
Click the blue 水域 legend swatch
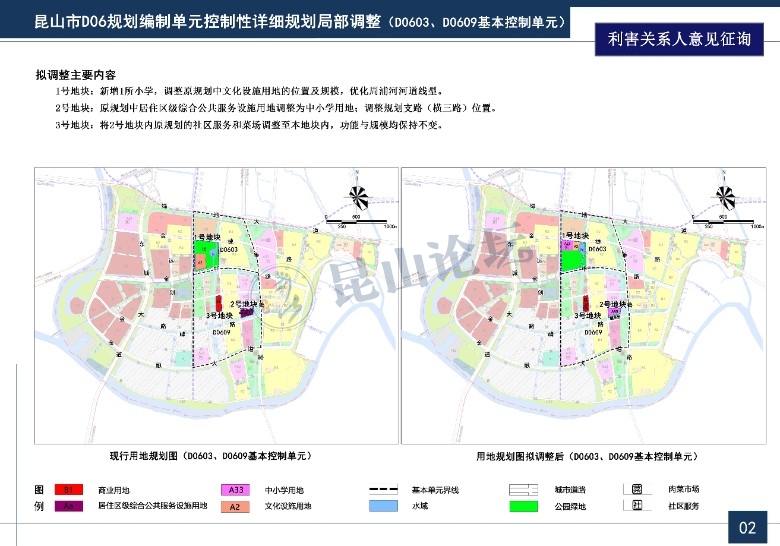(385, 507)
